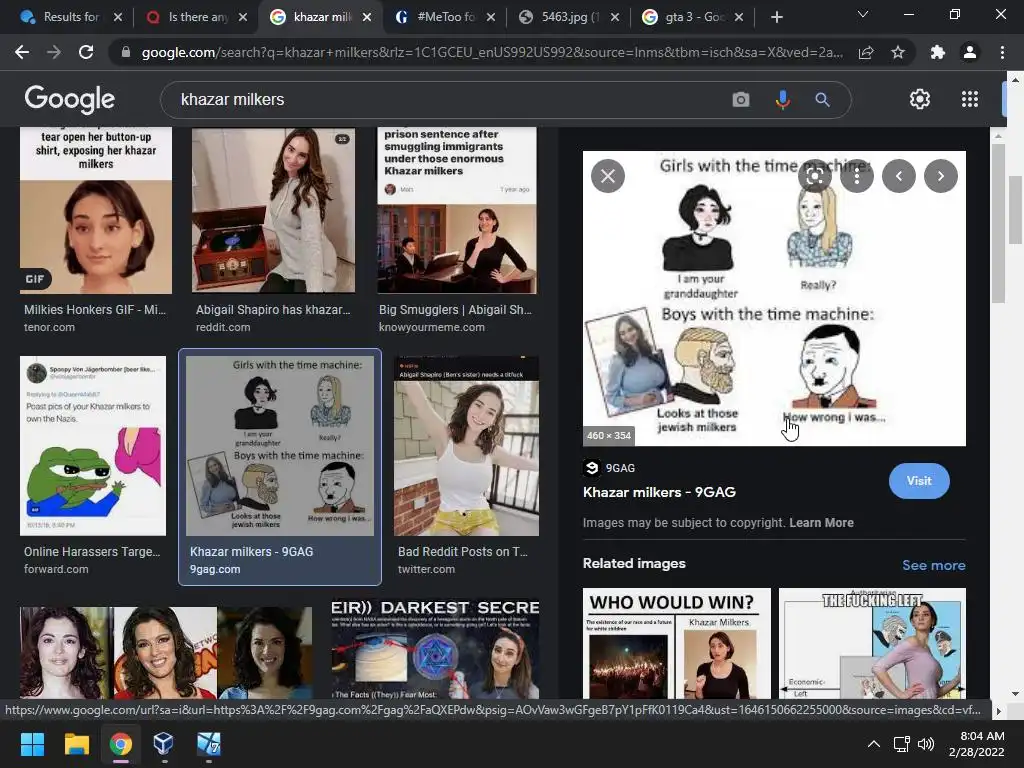Screen dimensions: 1024x768
Task: Search inside image with Lens icon
Action: [x=814, y=176]
